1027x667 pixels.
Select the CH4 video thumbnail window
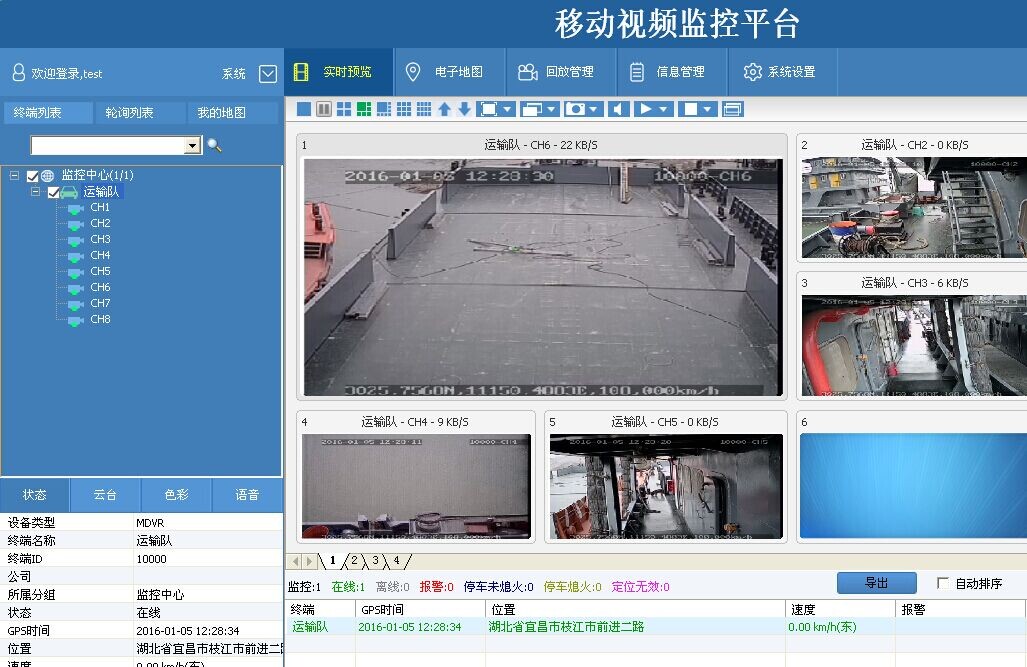tap(416, 486)
